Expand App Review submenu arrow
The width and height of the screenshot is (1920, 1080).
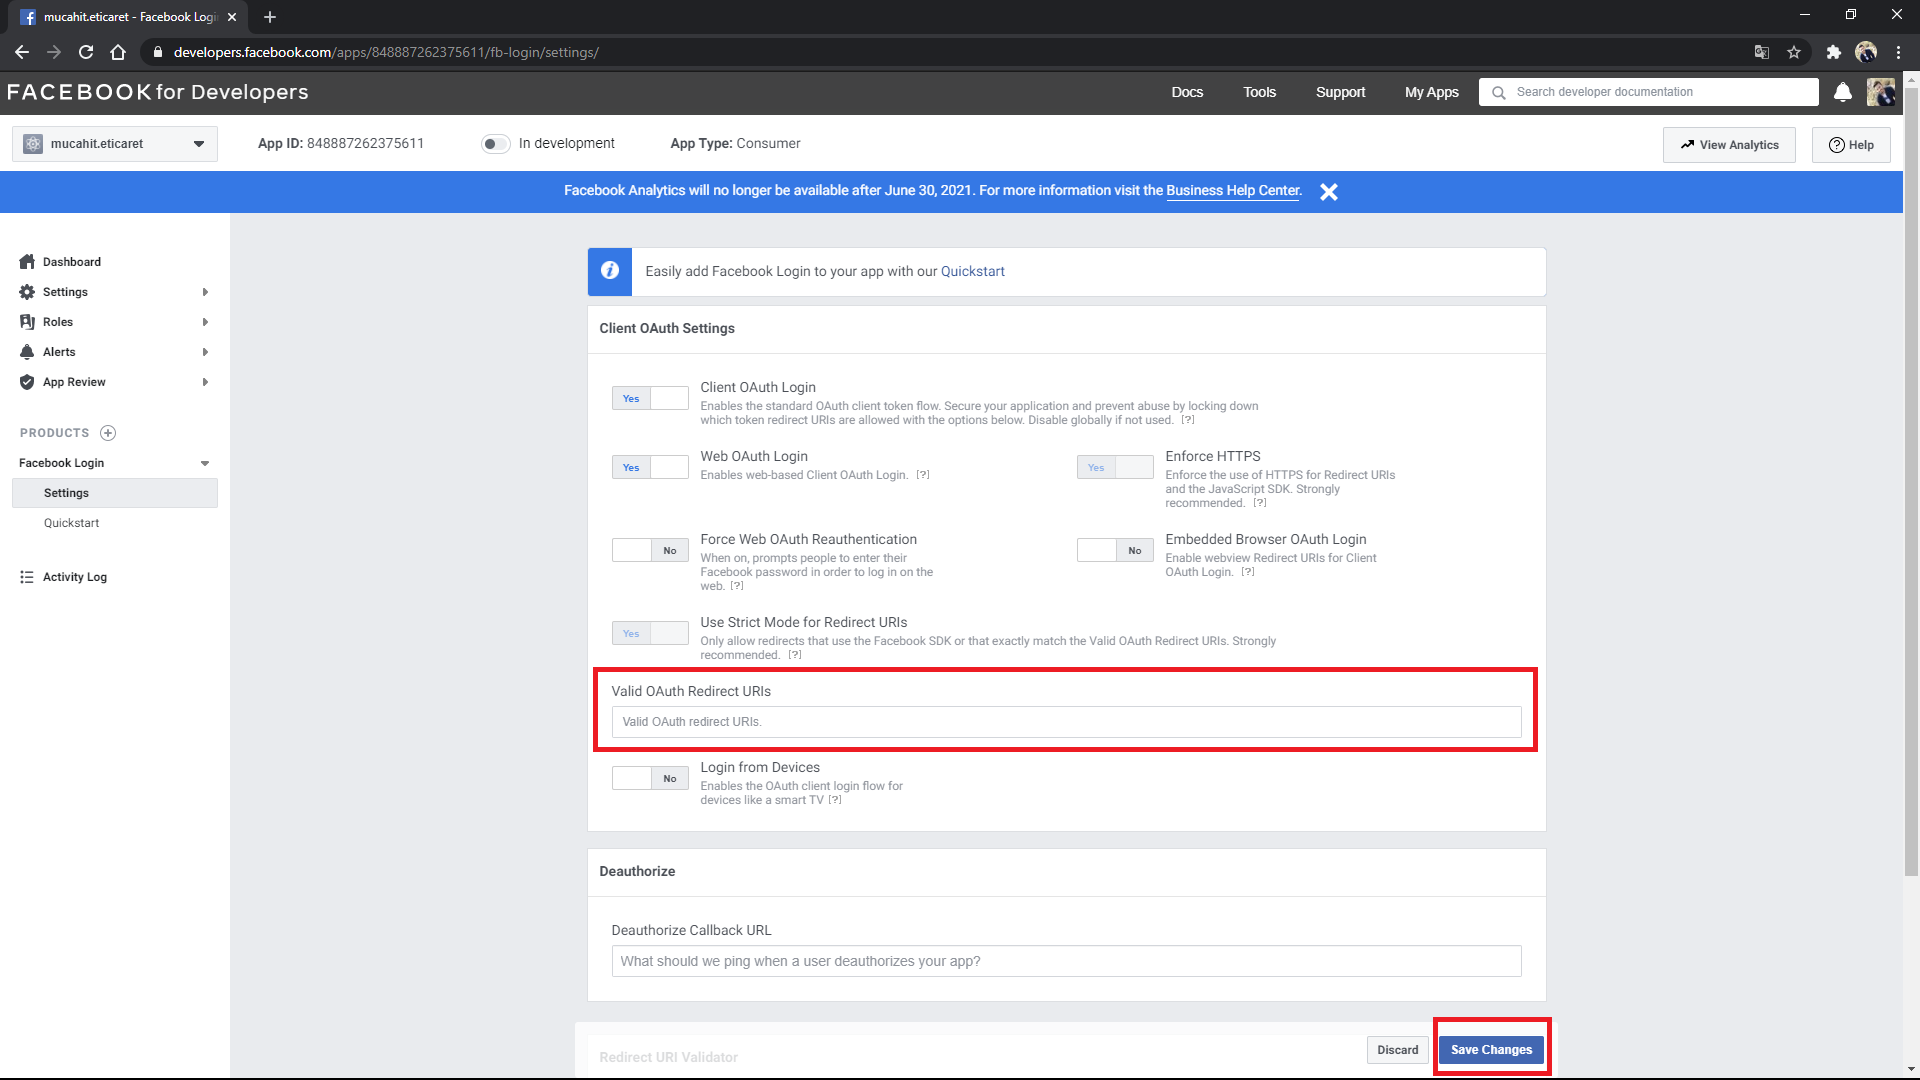pyautogui.click(x=205, y=382)
